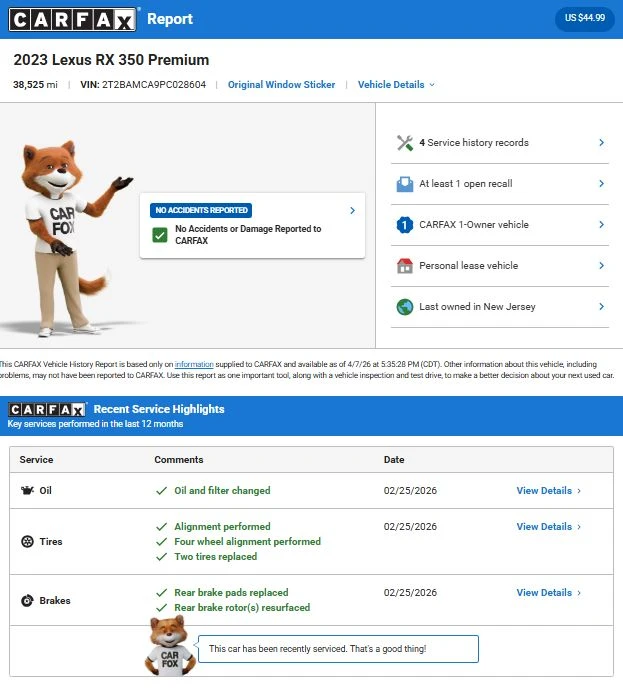Click the Recent Service Highlights heading
Image resolution: width=623 pixels, height=692 pixels.
[159, 410]
